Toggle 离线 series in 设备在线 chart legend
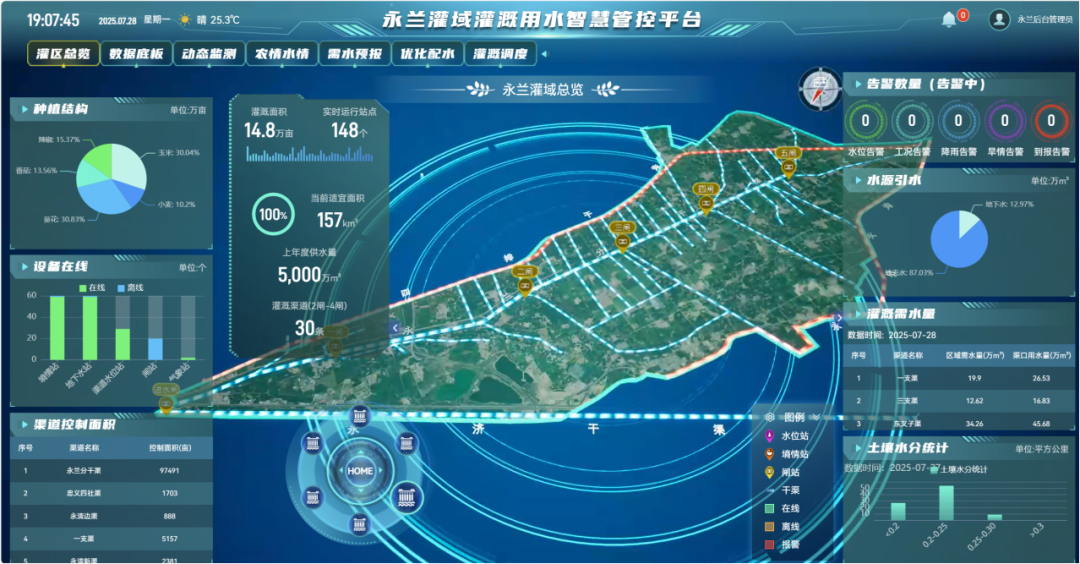1080x564 pixels. pos(131,288)
